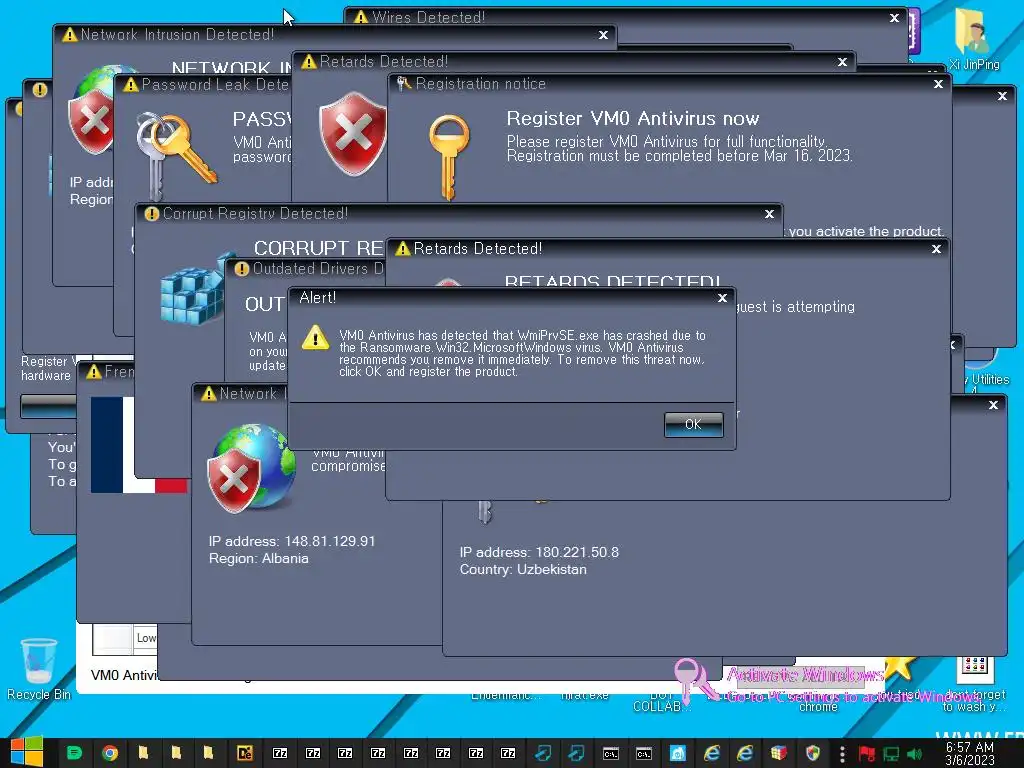Click the network tray icon
This screenshot has width=1024, height=768.
click(891, 754)
